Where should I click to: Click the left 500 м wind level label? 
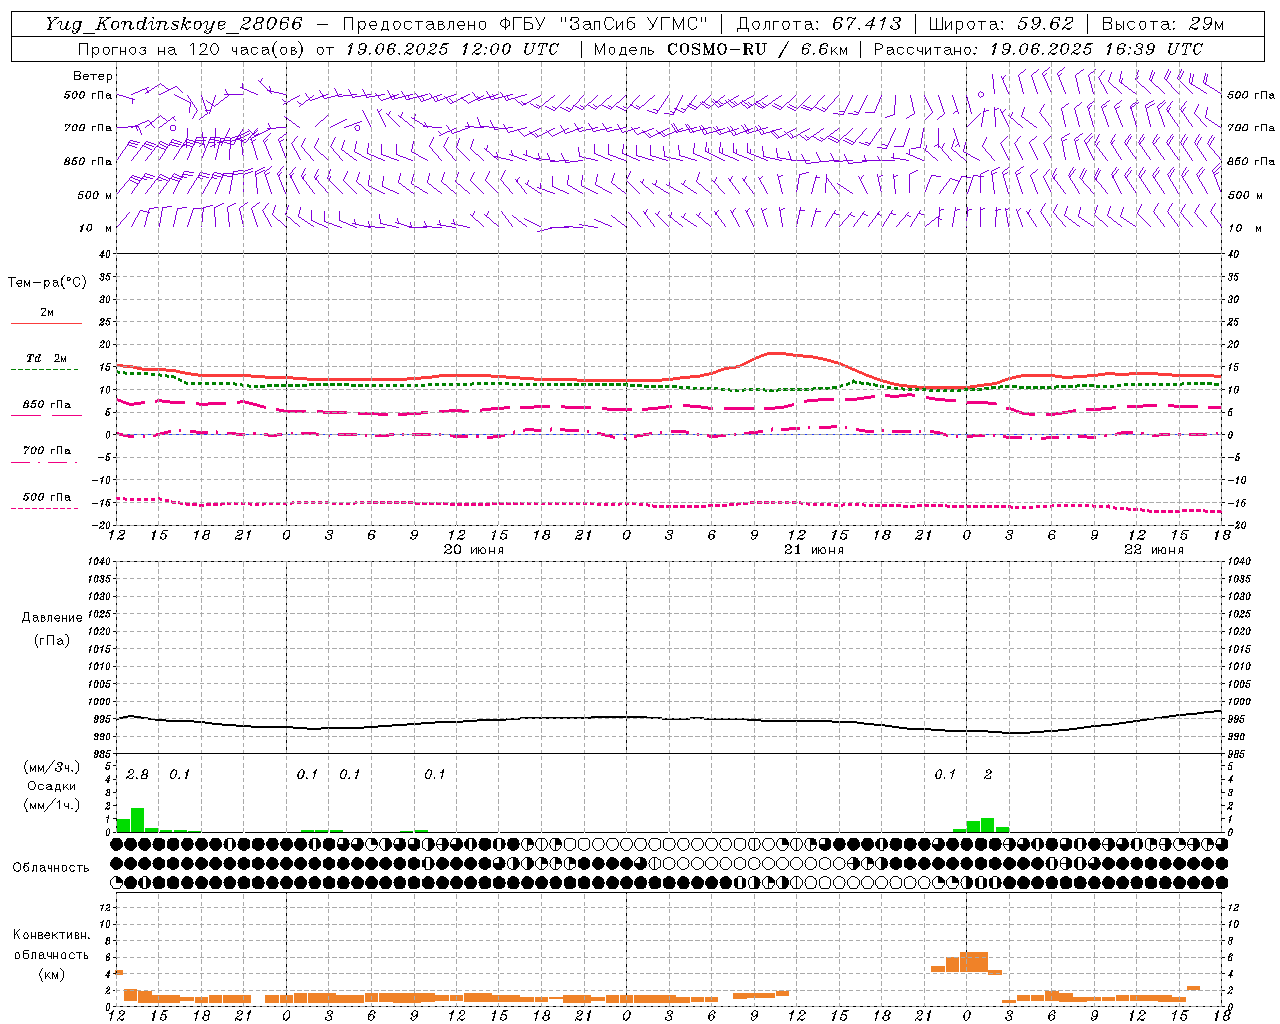[x=95, y=195]
